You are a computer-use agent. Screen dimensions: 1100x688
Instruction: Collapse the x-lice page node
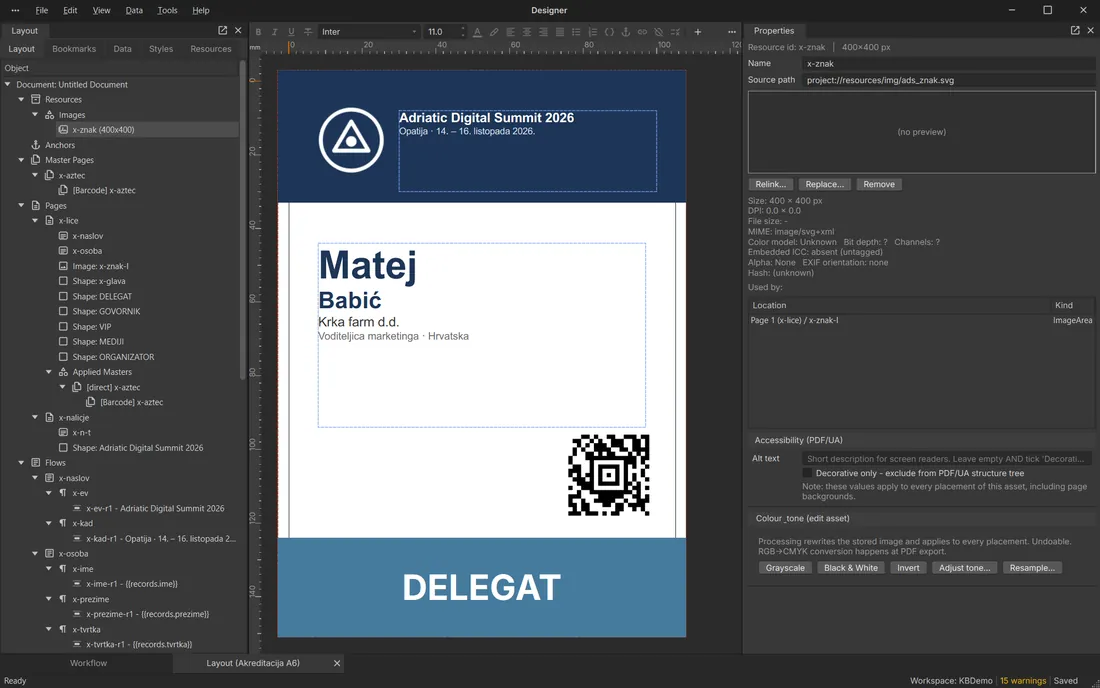pos(35,220)
